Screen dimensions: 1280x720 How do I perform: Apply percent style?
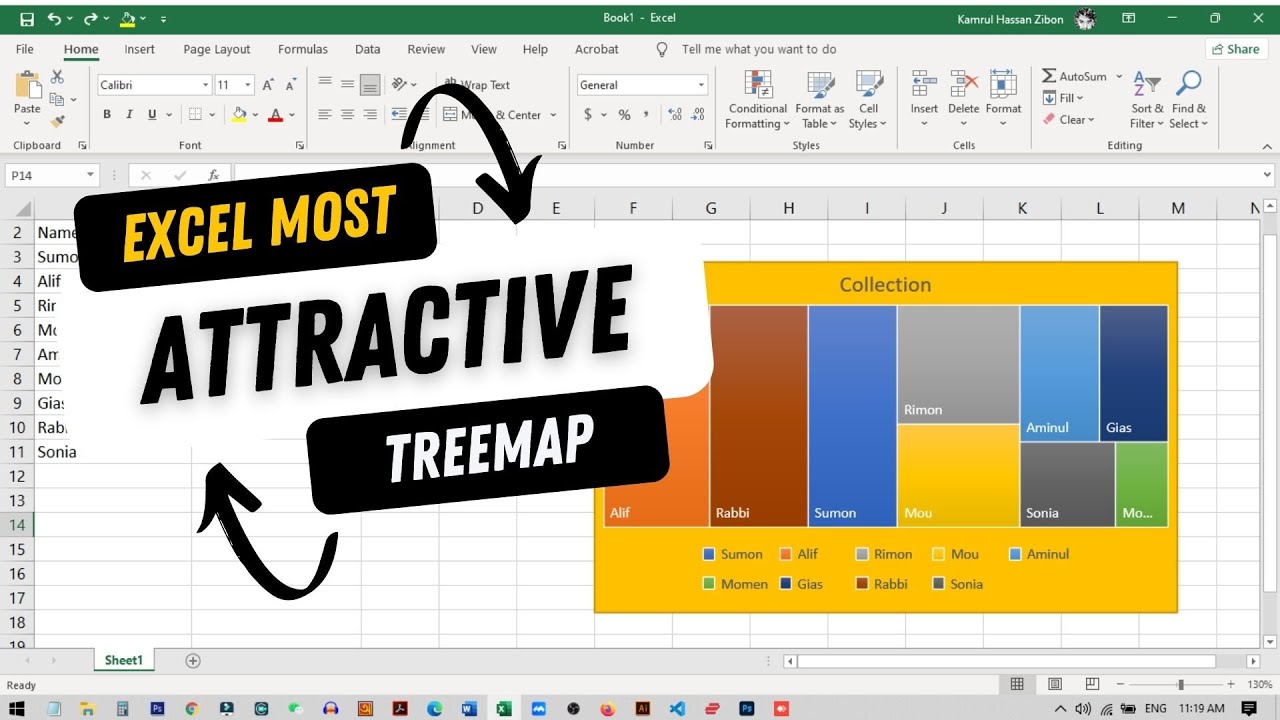click(x=624, y=115)
